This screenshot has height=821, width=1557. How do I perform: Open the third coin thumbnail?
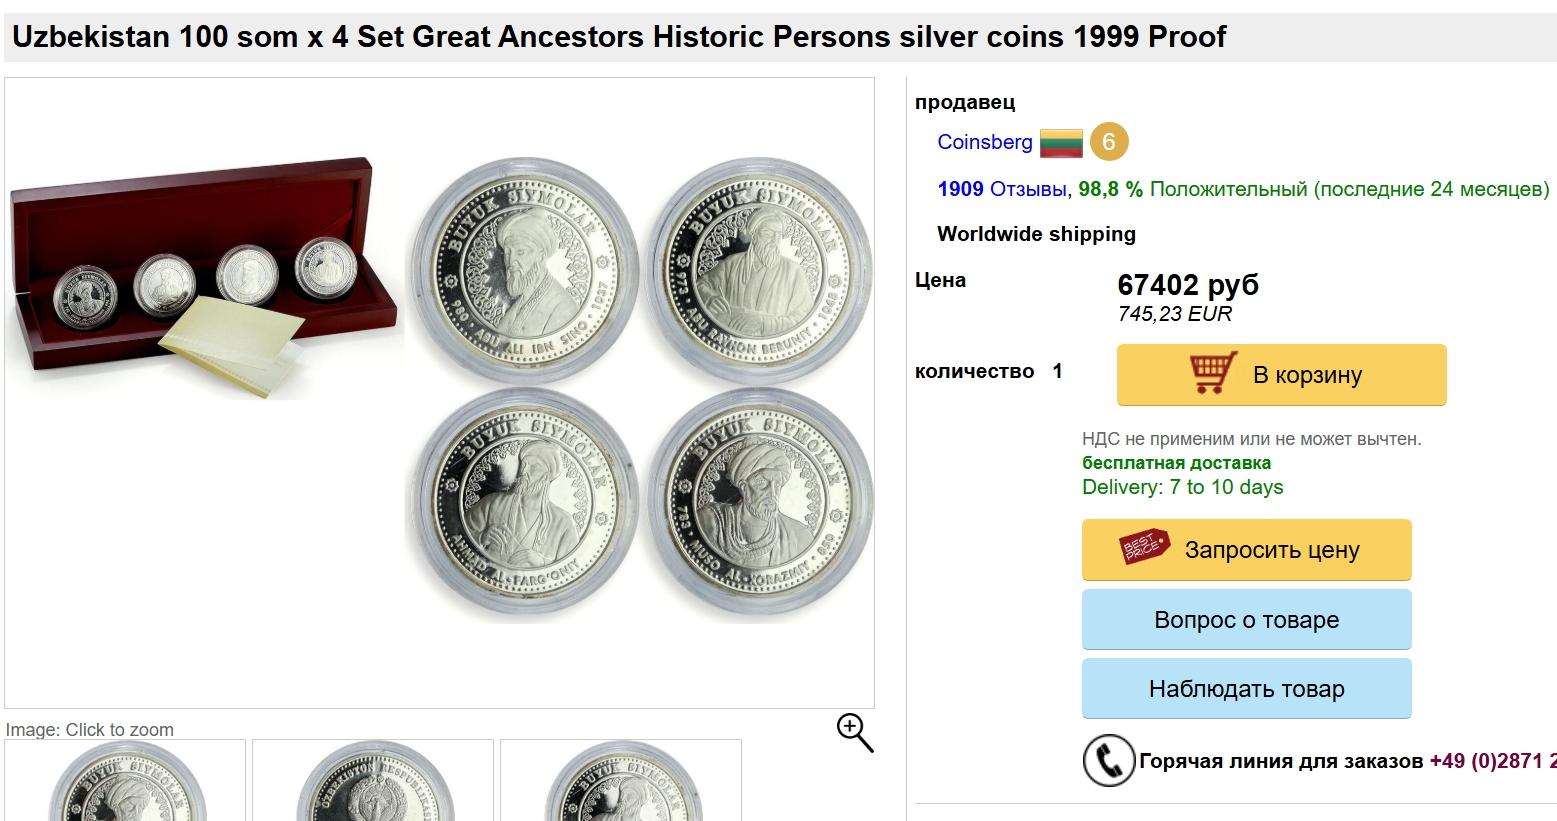[x=621, y=781]
